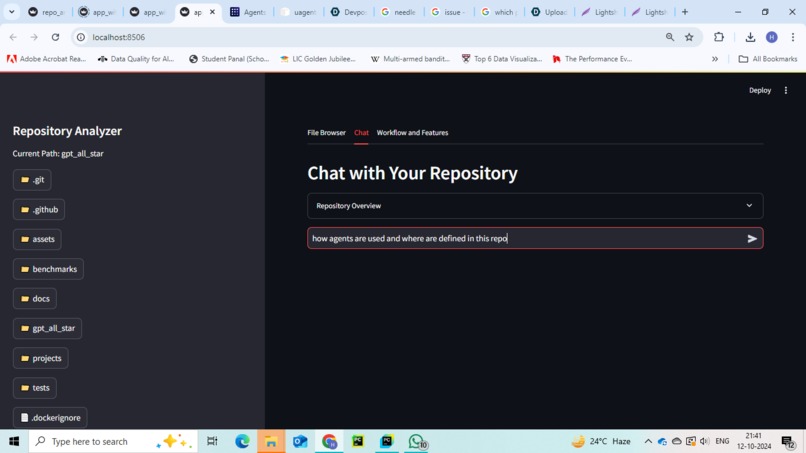The image size is (806, 453).
Task: Bookmark this page with the star icon
Action: point(689,37)
